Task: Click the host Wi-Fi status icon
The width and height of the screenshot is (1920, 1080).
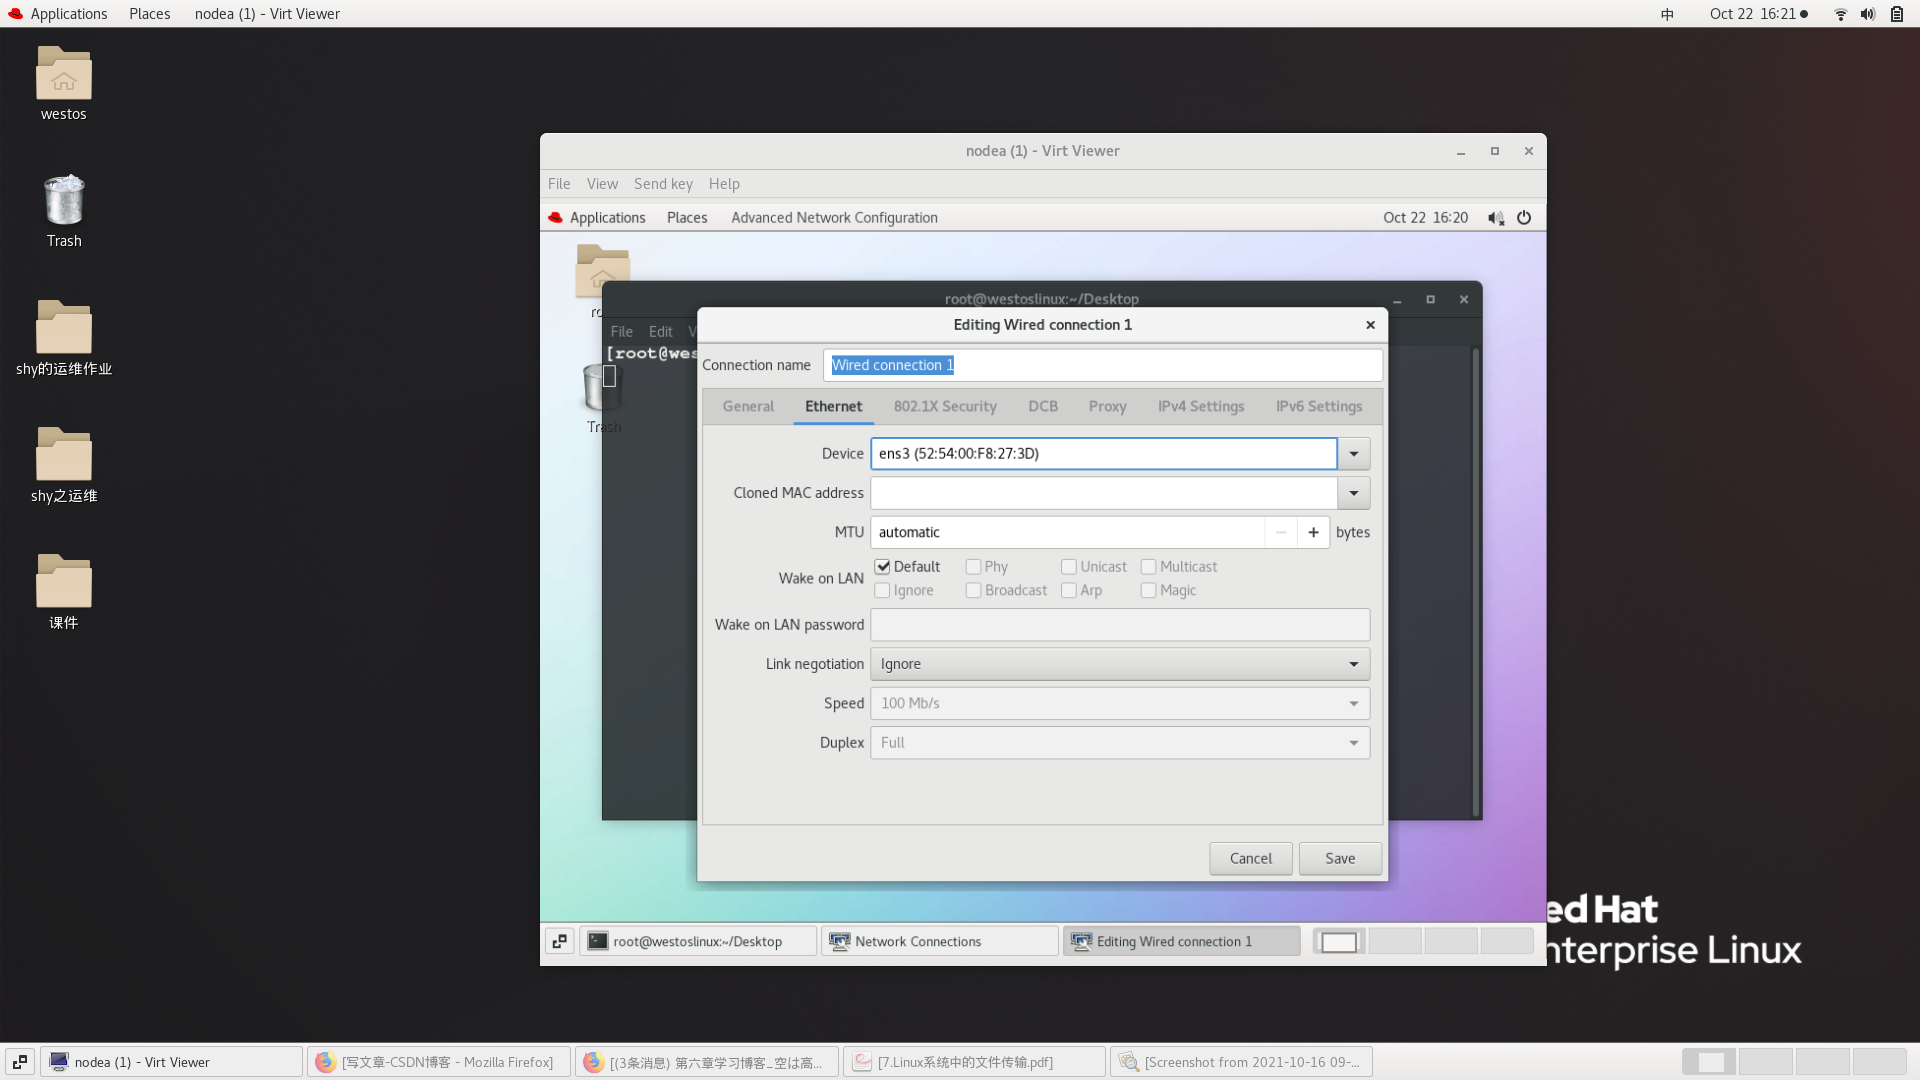Action: pyautogui.click(x=1840, y=14)
